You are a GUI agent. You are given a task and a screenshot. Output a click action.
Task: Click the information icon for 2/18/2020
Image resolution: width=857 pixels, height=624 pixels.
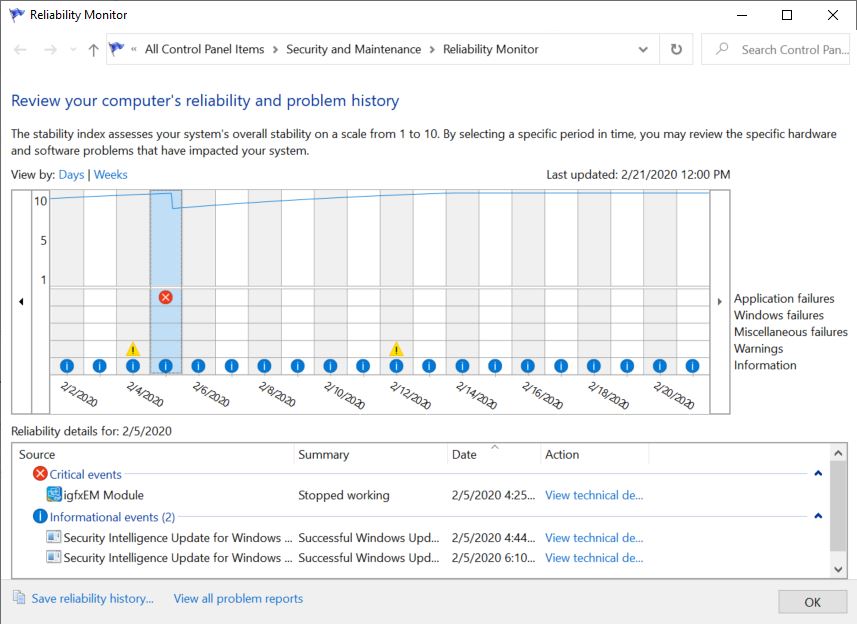pyautogui.click(x=594, y=366)
